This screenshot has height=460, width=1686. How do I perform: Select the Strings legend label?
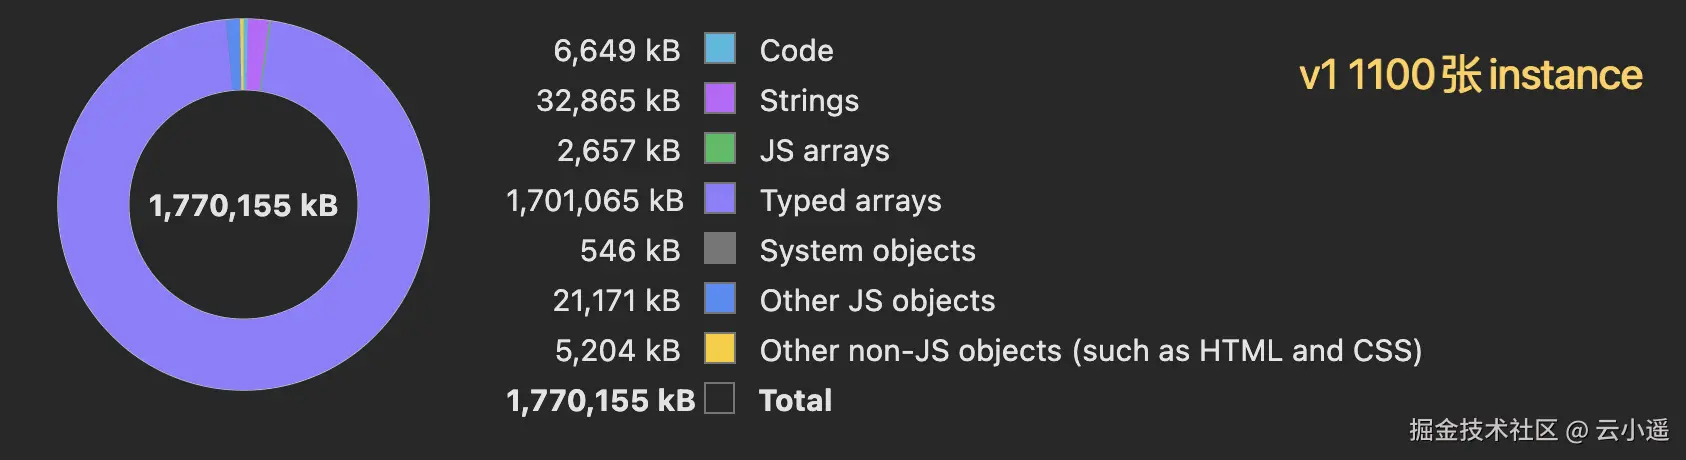pos(809,100)
